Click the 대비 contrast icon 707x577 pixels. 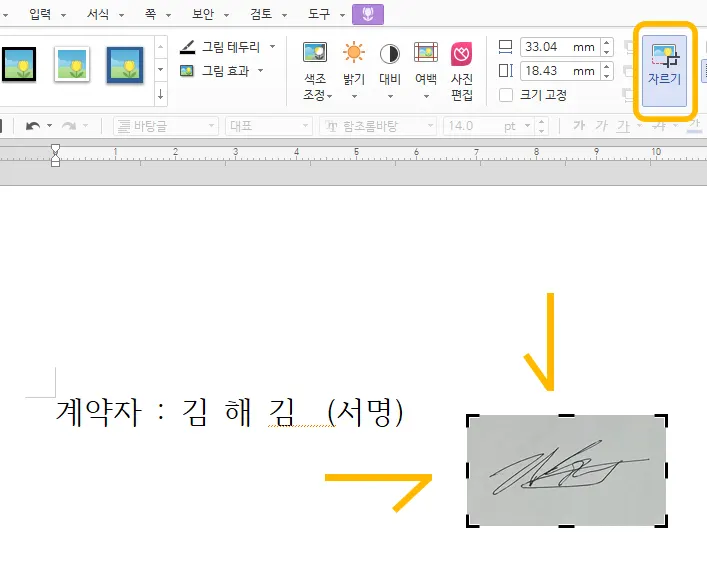coord(390,54)
